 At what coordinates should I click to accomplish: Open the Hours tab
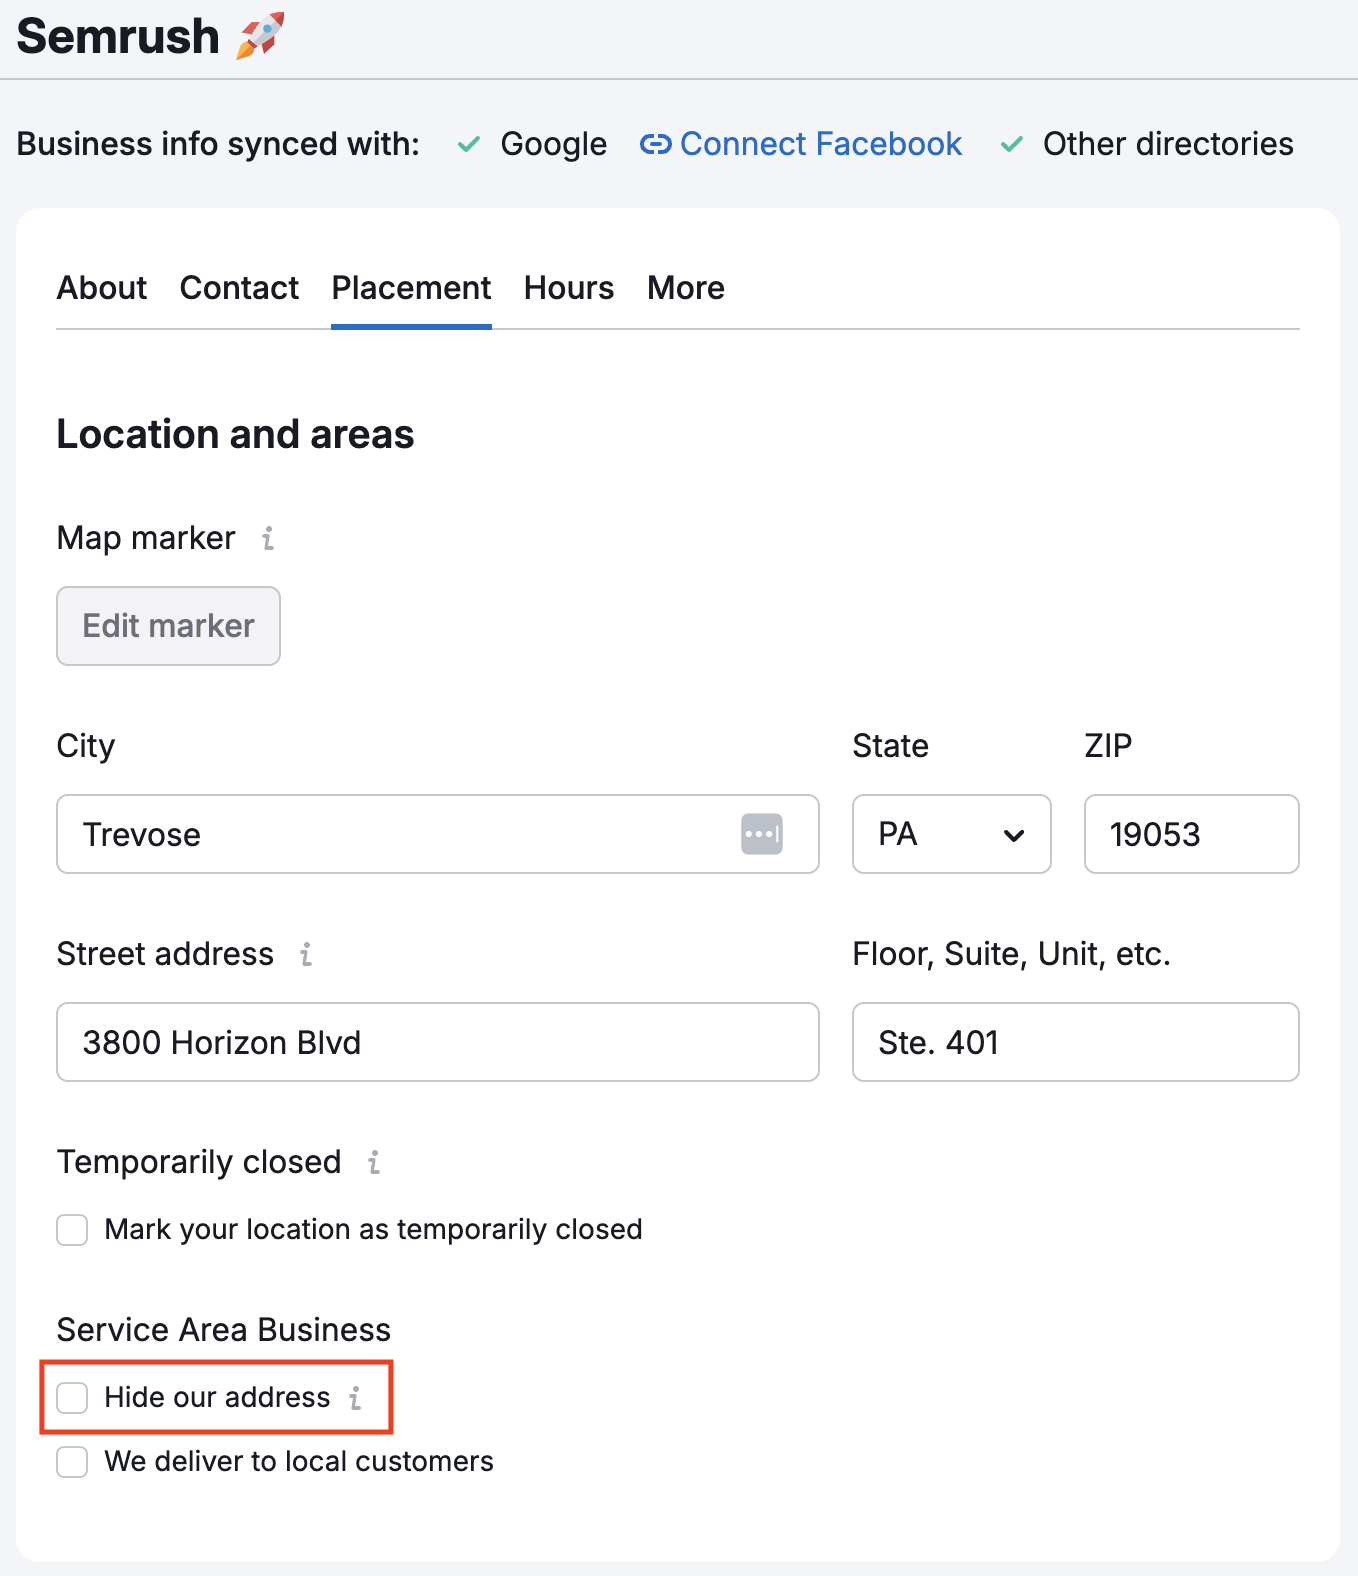coord(568,288)
